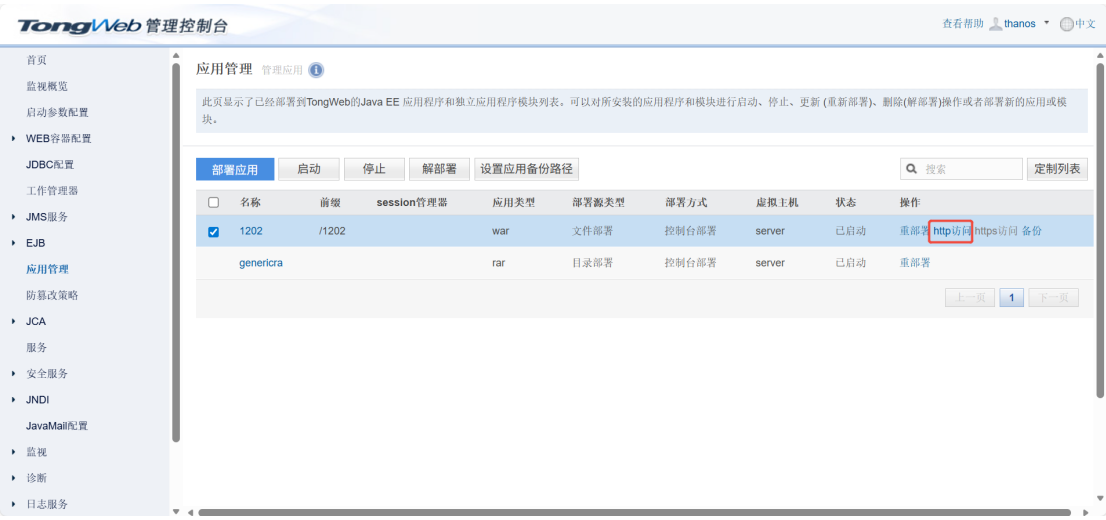The width and height of the screenshot is (1106, 520).
Task: Click the http访问 link for 1202
Action: click(951, 231)
